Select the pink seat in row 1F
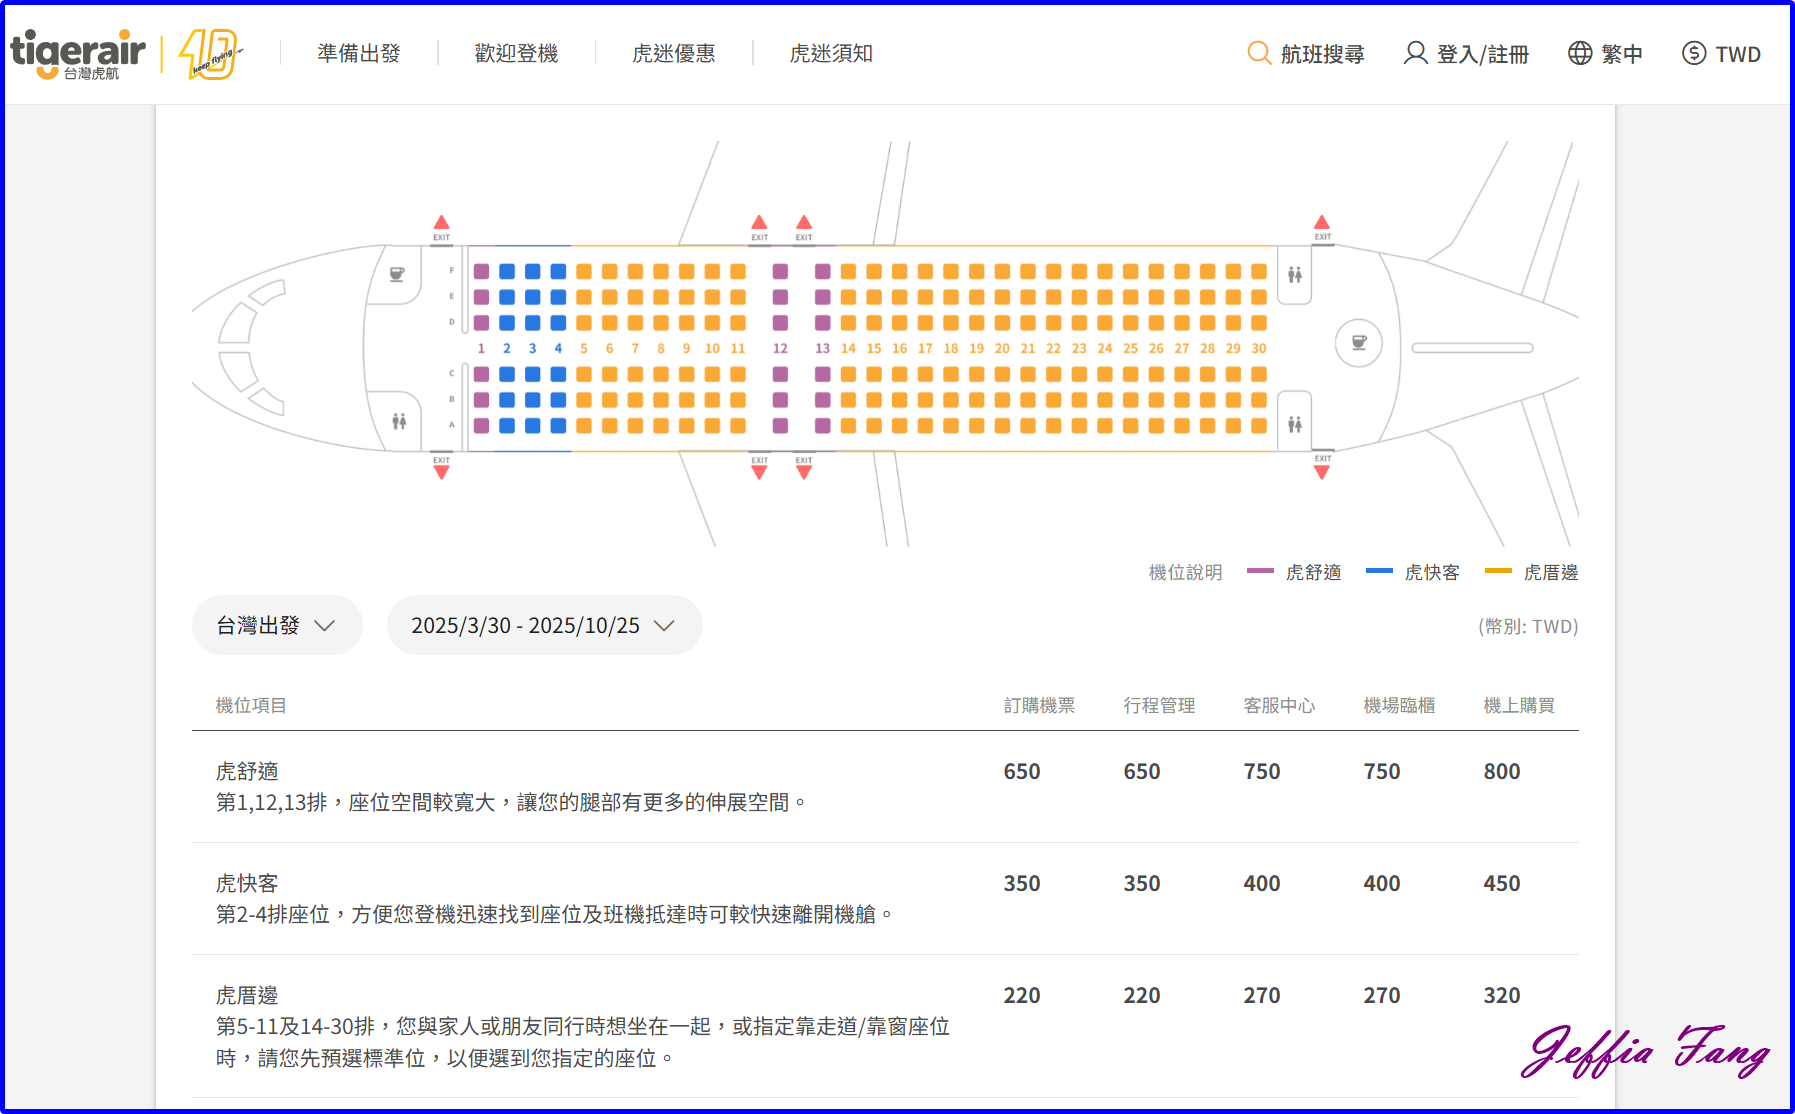This screenshot has width=1795, height=1114. (x=481, y=271)
